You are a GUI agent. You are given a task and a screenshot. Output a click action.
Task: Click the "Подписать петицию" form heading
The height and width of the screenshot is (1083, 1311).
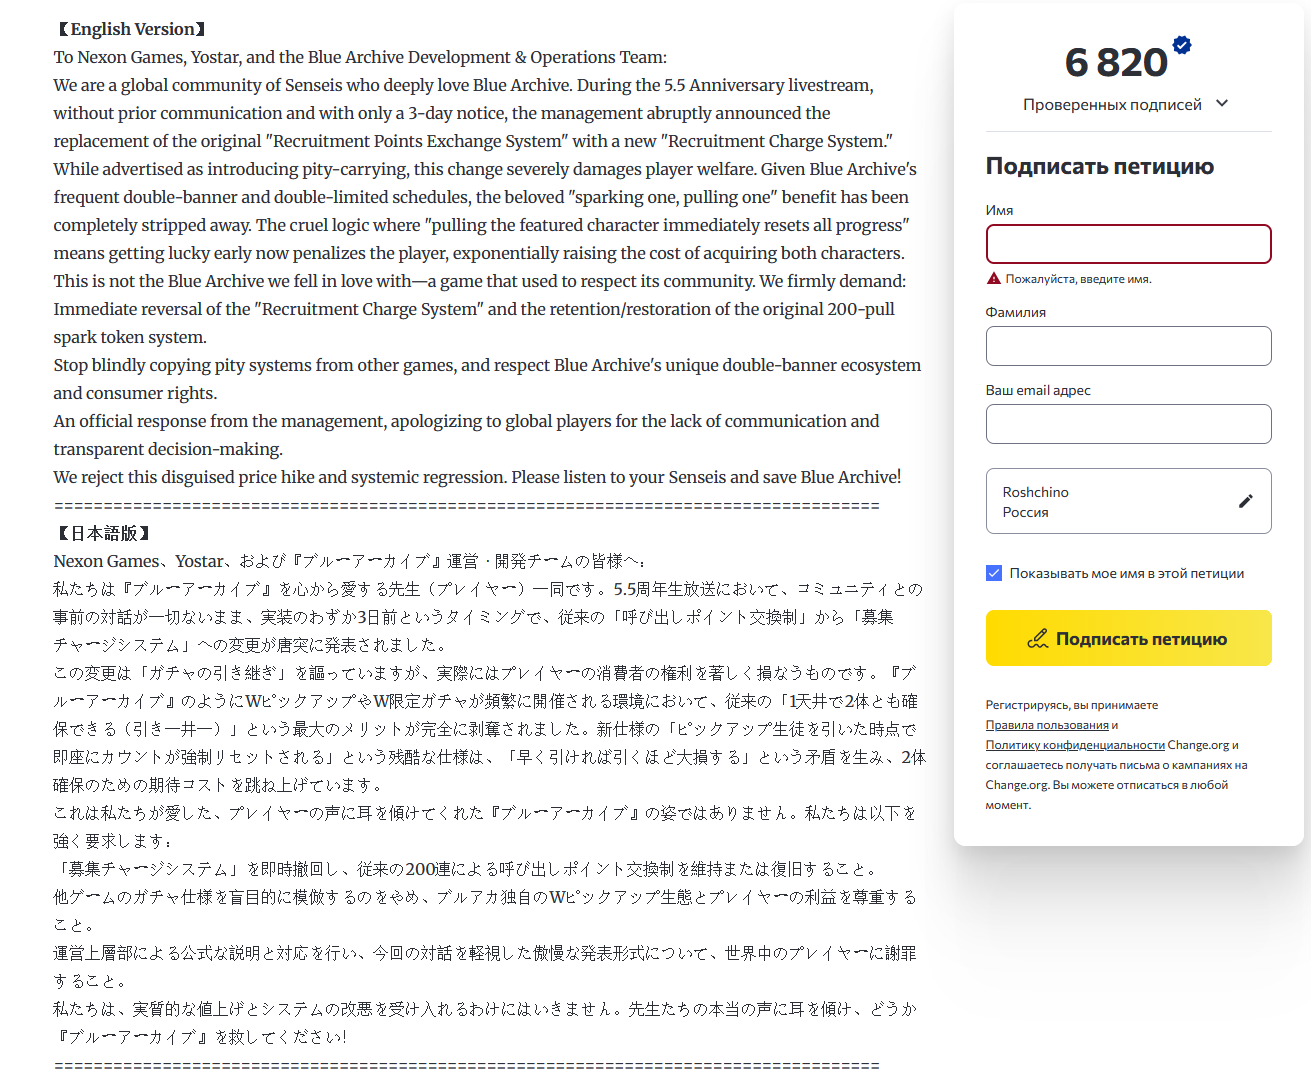(1100, 166)
